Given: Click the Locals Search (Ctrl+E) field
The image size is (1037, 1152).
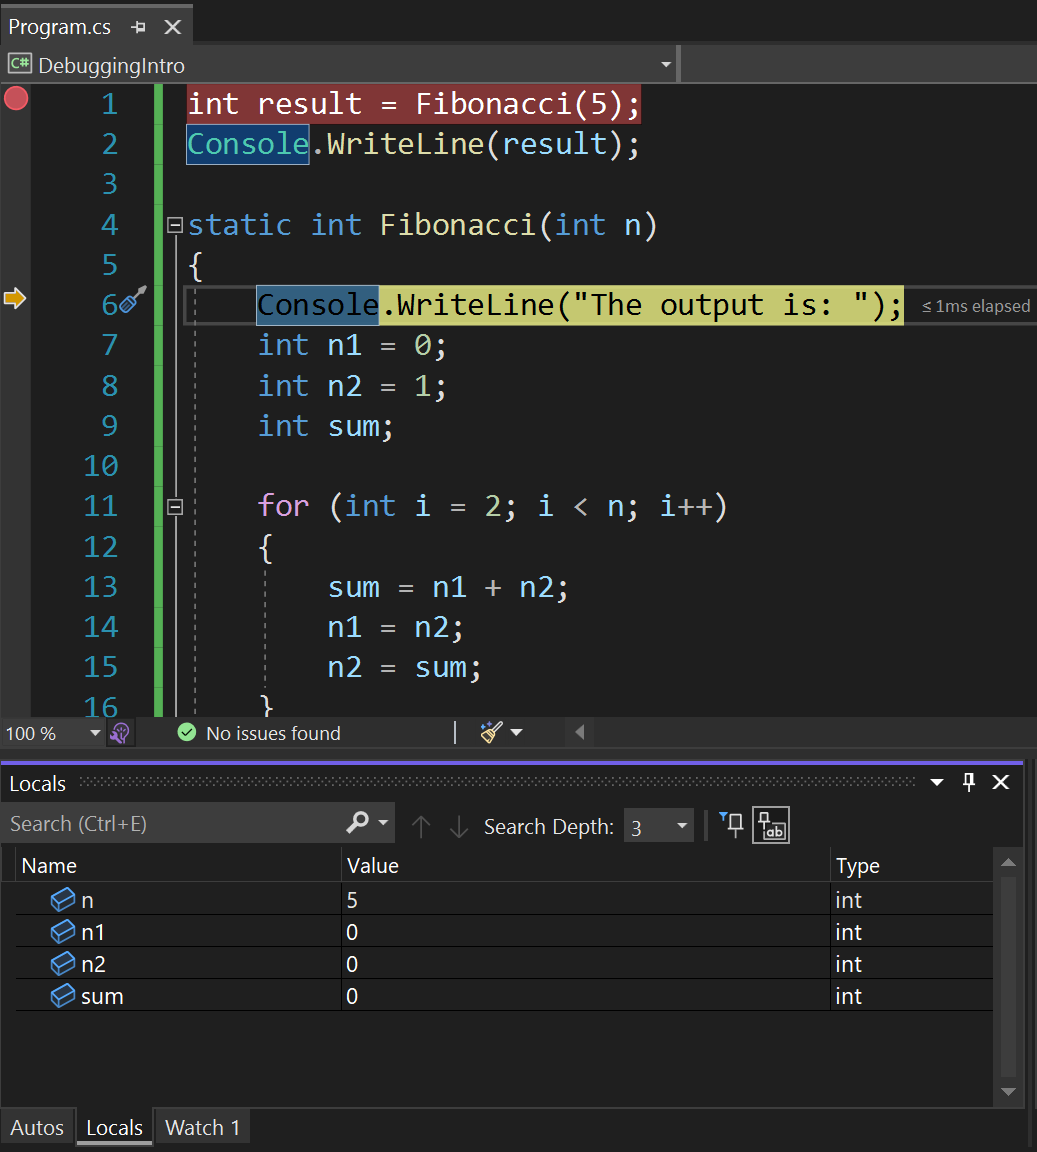Looking at the screenshot, I should (173, 824).
